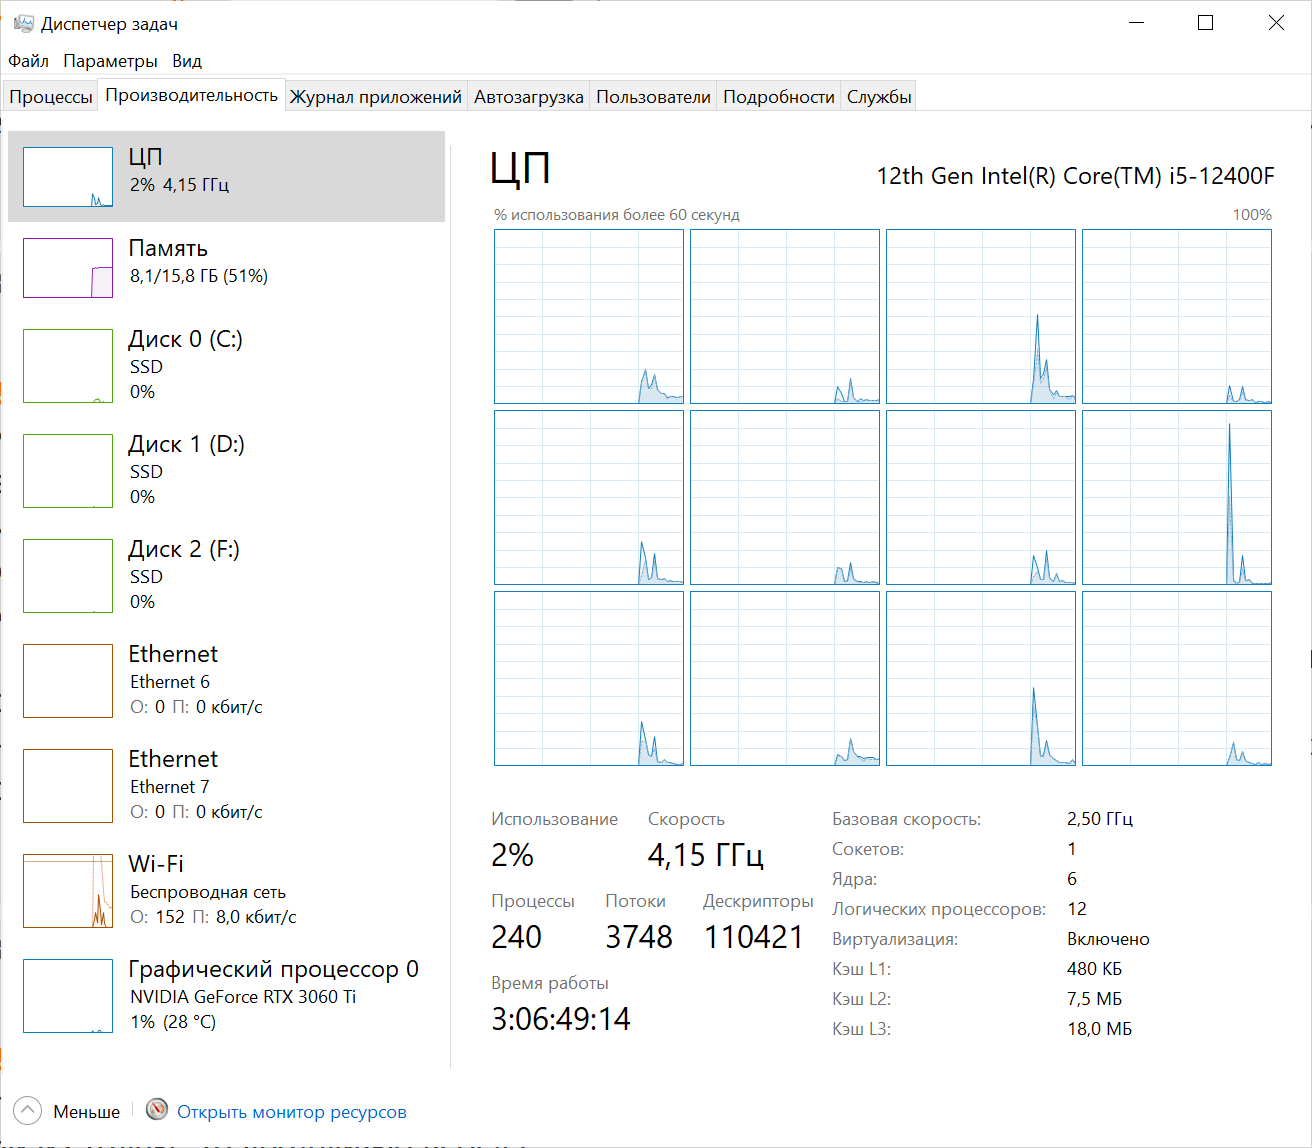Click the Логических процессоров value 12
Image resolution: width=1312 pixels, height=1148 pixels.
tap(1077, 909)
